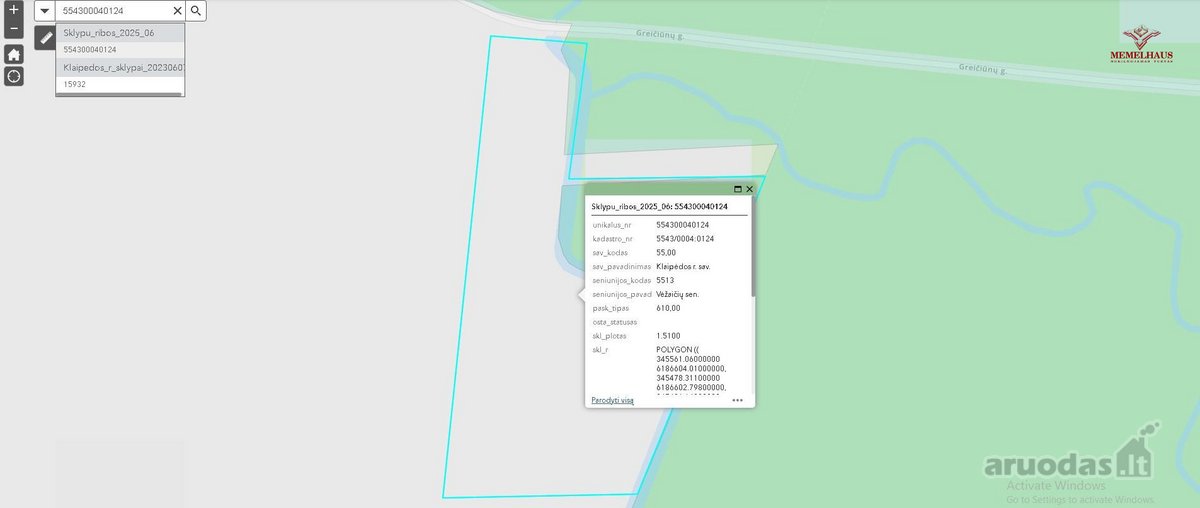This screenshot has height=508, width=1200.
Task: Open the search source dropdown arrow
Action: pyautogui.click(x=44, y=10)
